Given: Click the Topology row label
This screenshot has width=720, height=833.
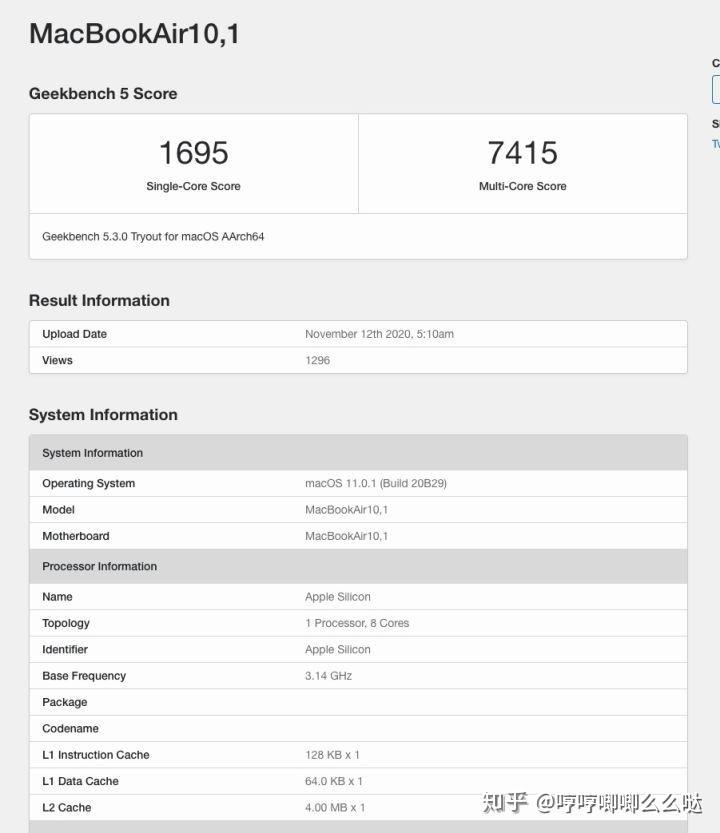Looking at the screenshot, I should point(66,623).
